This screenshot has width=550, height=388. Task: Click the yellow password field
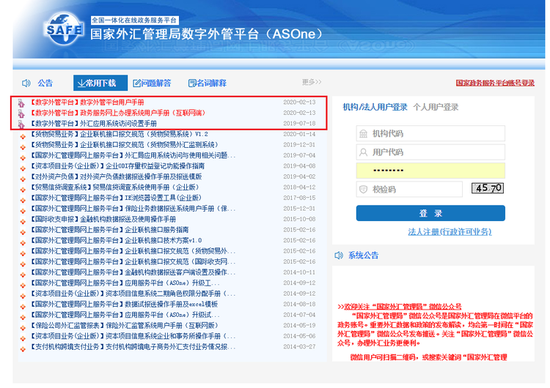pyautogui.click(x=430, y=170)
